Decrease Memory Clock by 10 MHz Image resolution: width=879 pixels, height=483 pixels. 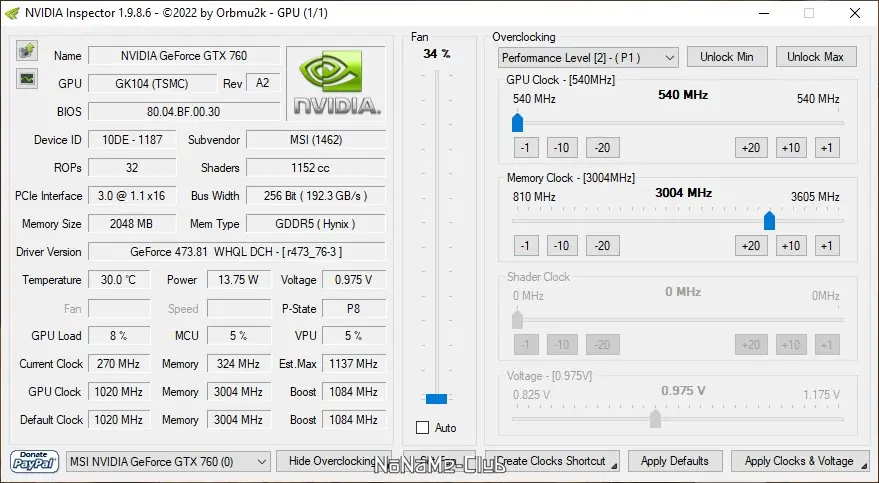pyautogui.click(x=562, y=246)
